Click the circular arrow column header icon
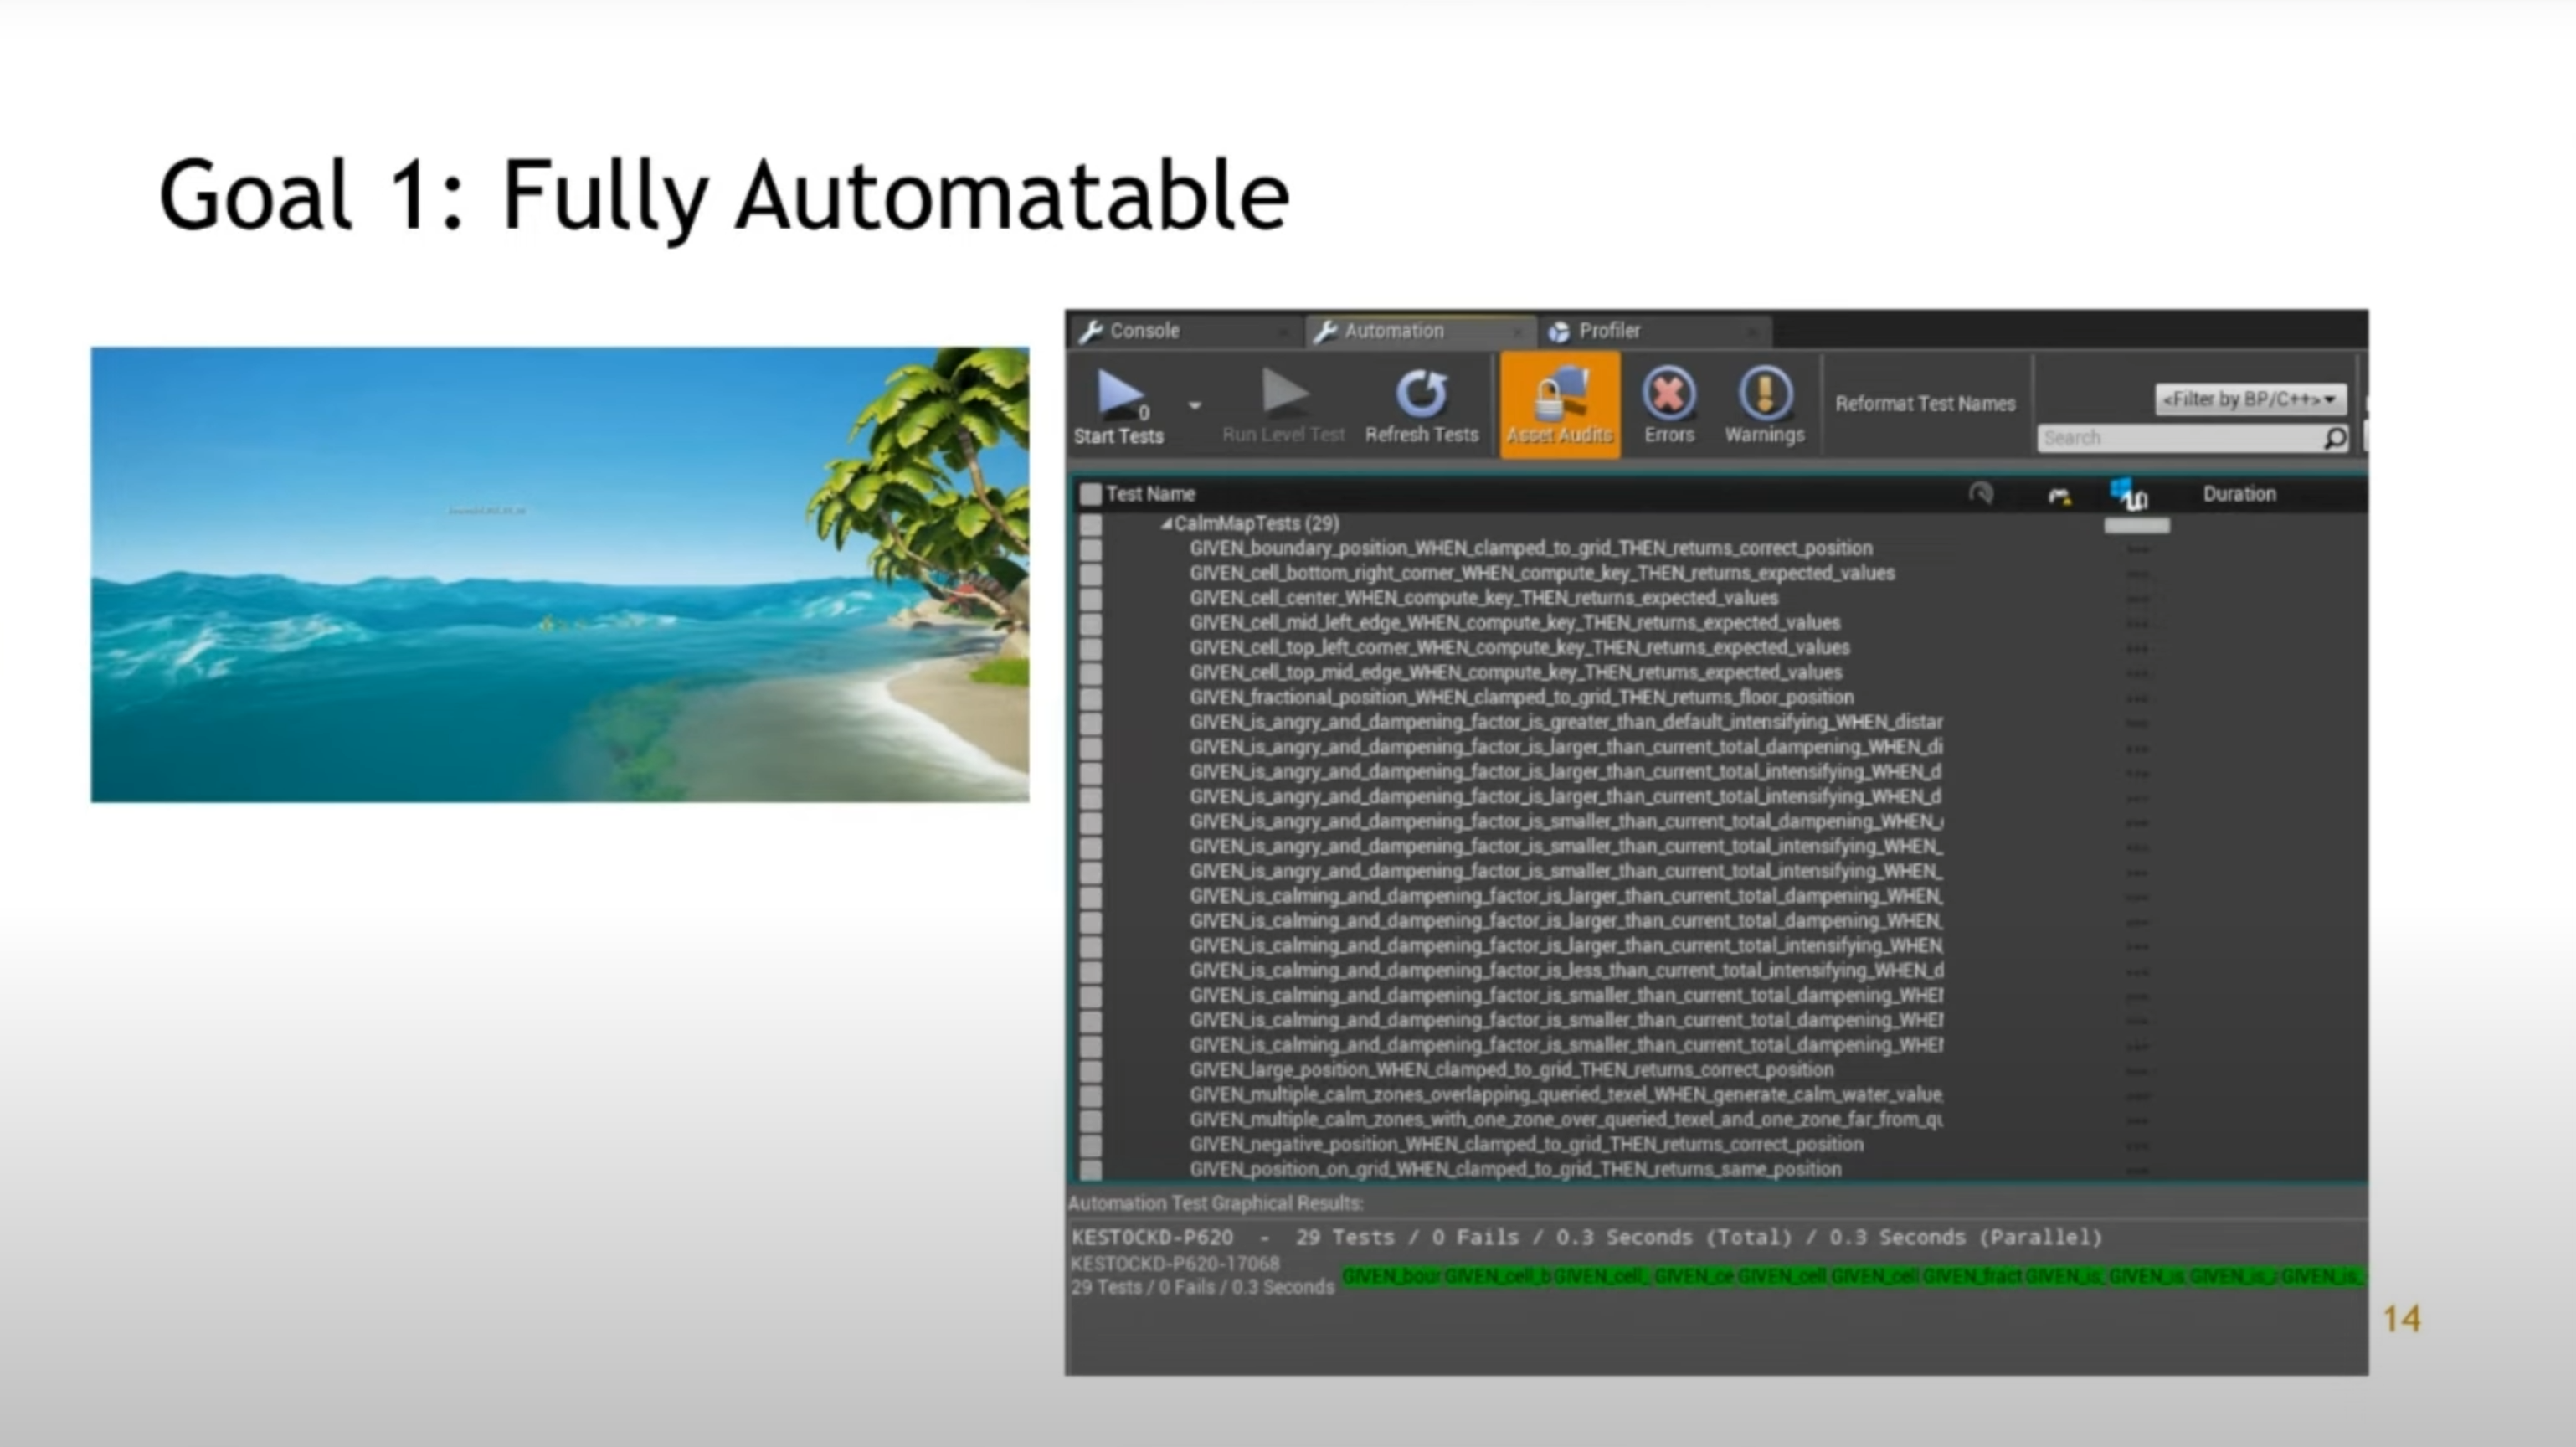Screen dimensions: 2576x1447 point(1980,493)
